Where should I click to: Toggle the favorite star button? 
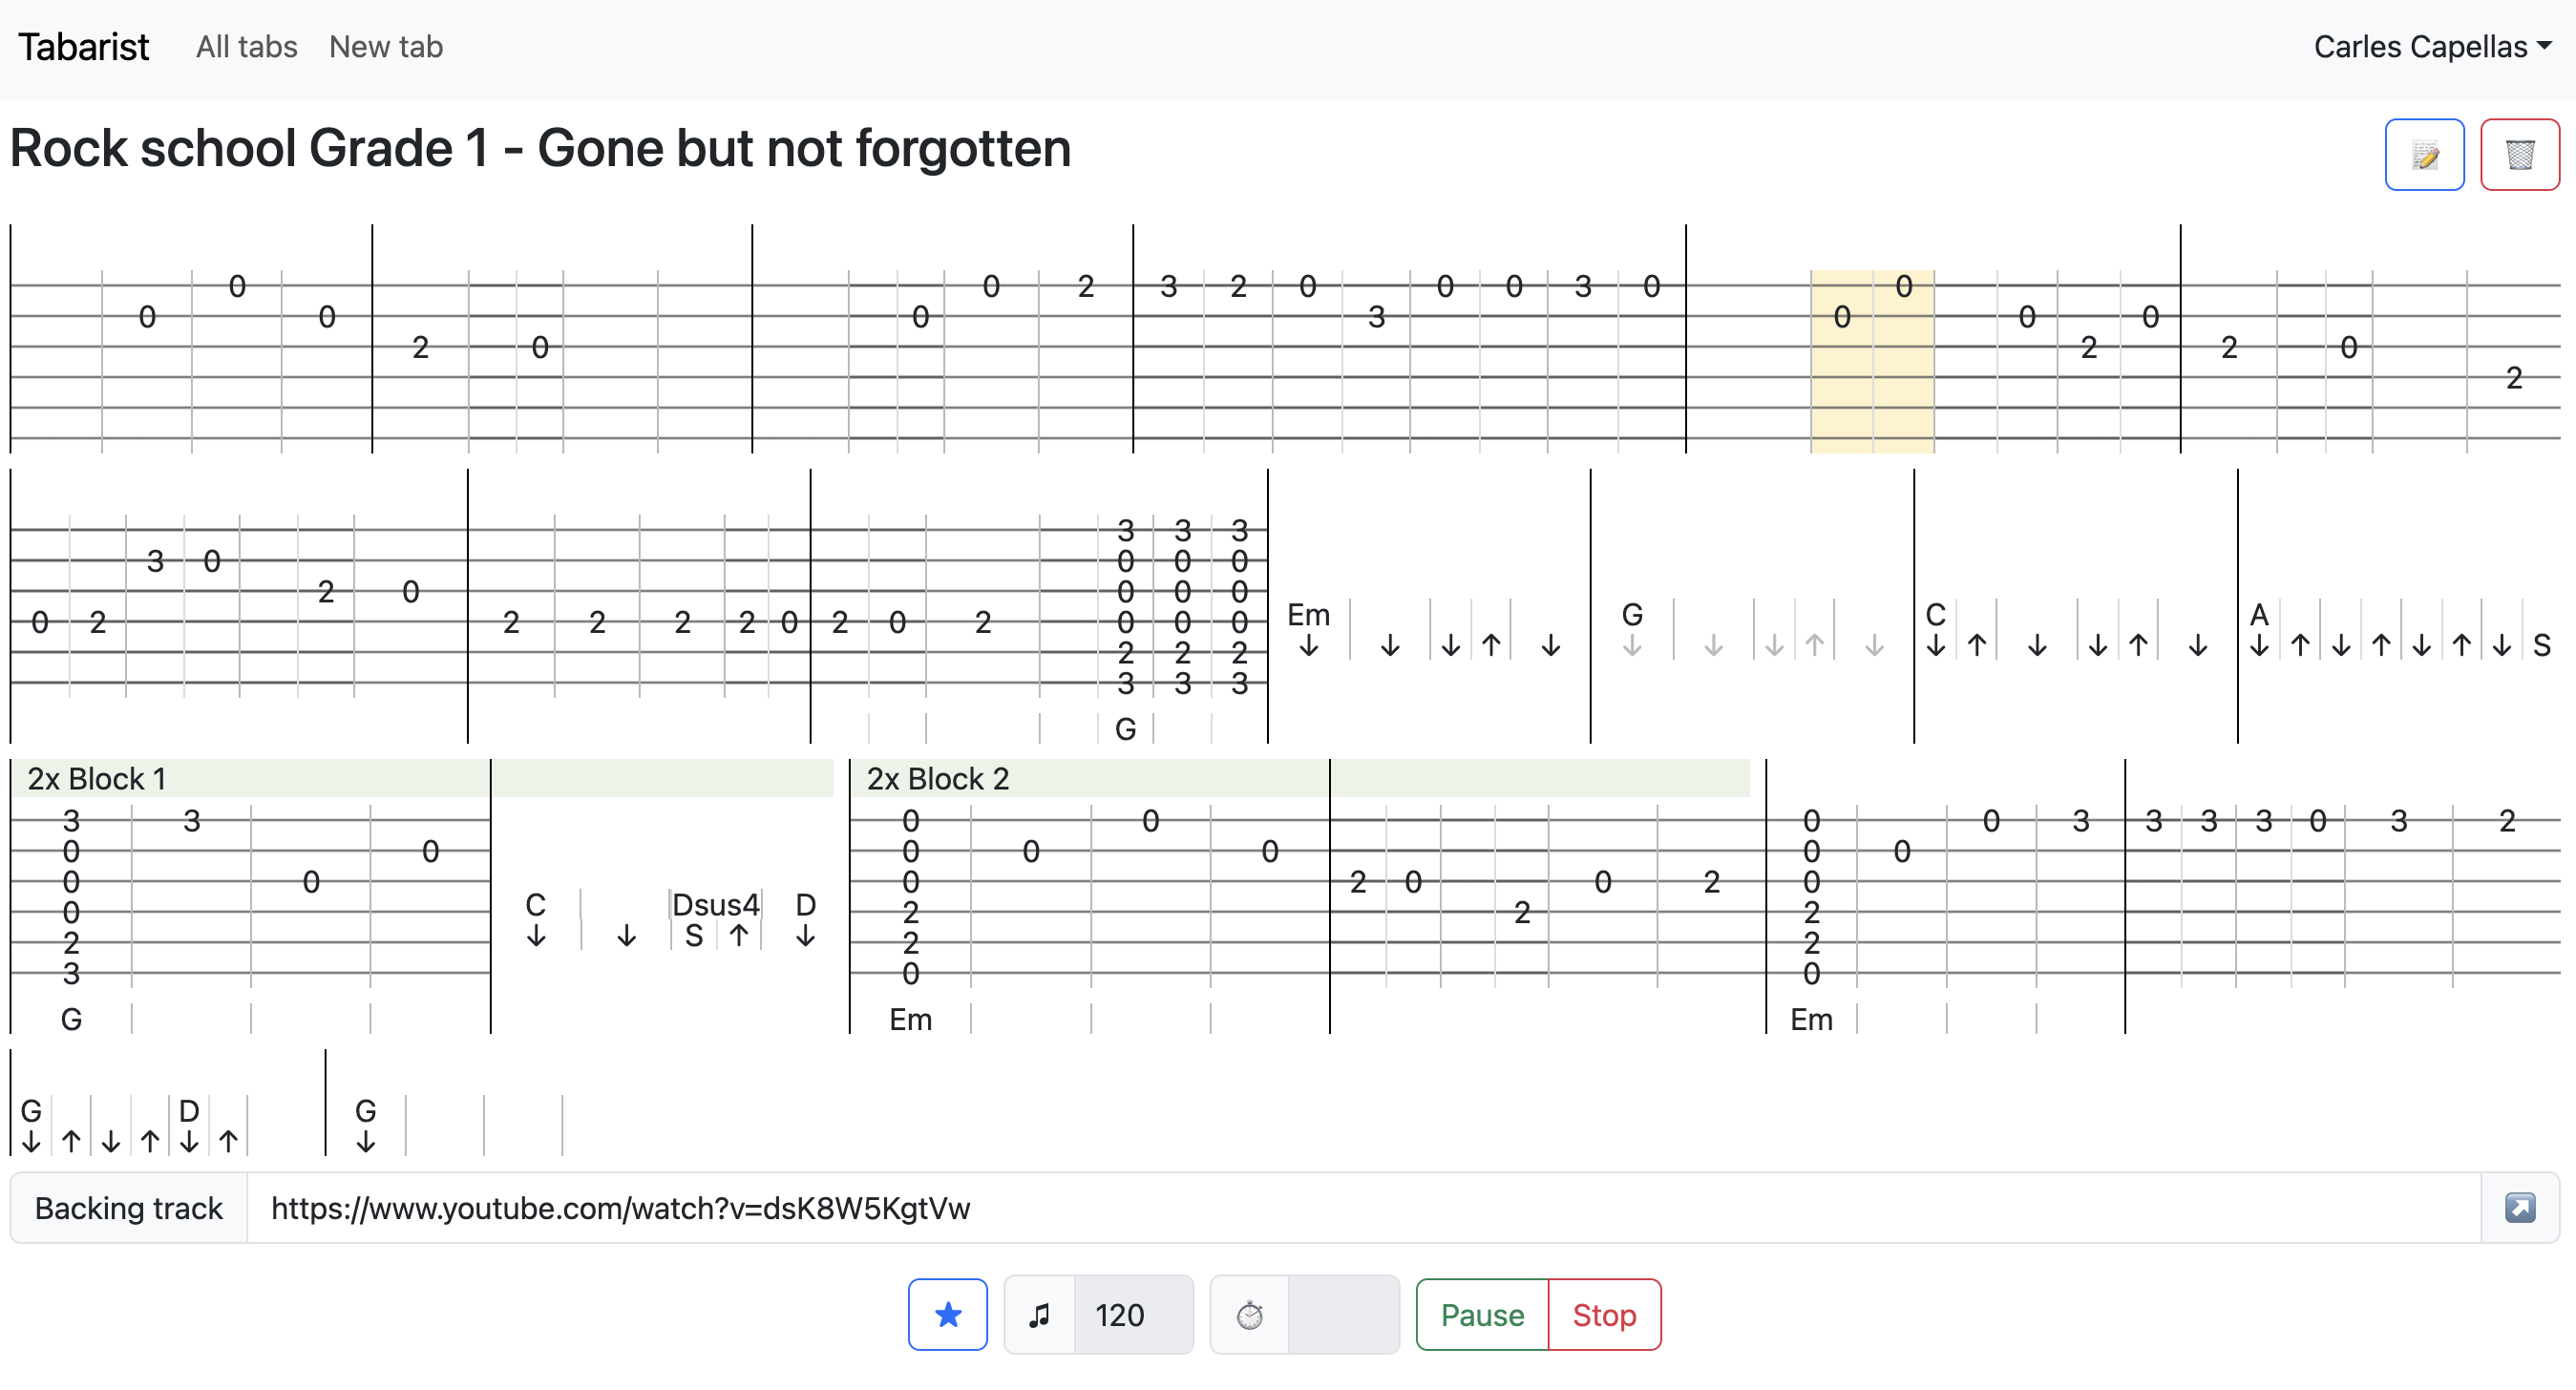[947, 1314]
